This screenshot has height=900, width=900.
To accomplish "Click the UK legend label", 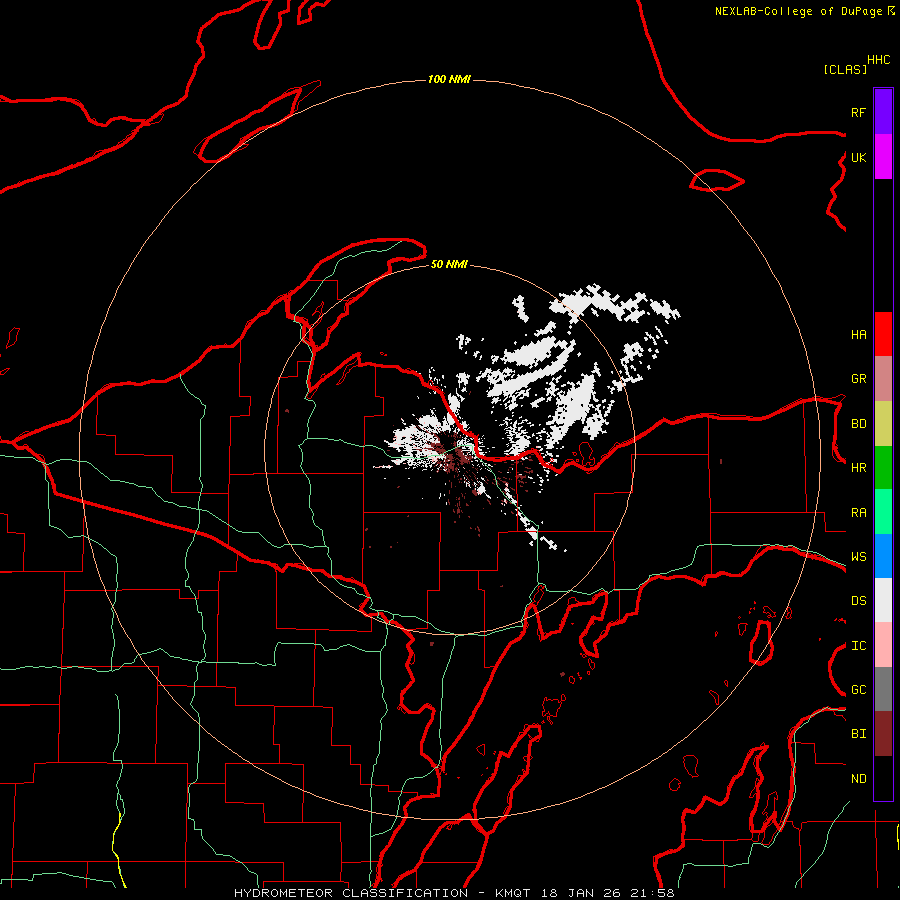I will coord(858,157).
